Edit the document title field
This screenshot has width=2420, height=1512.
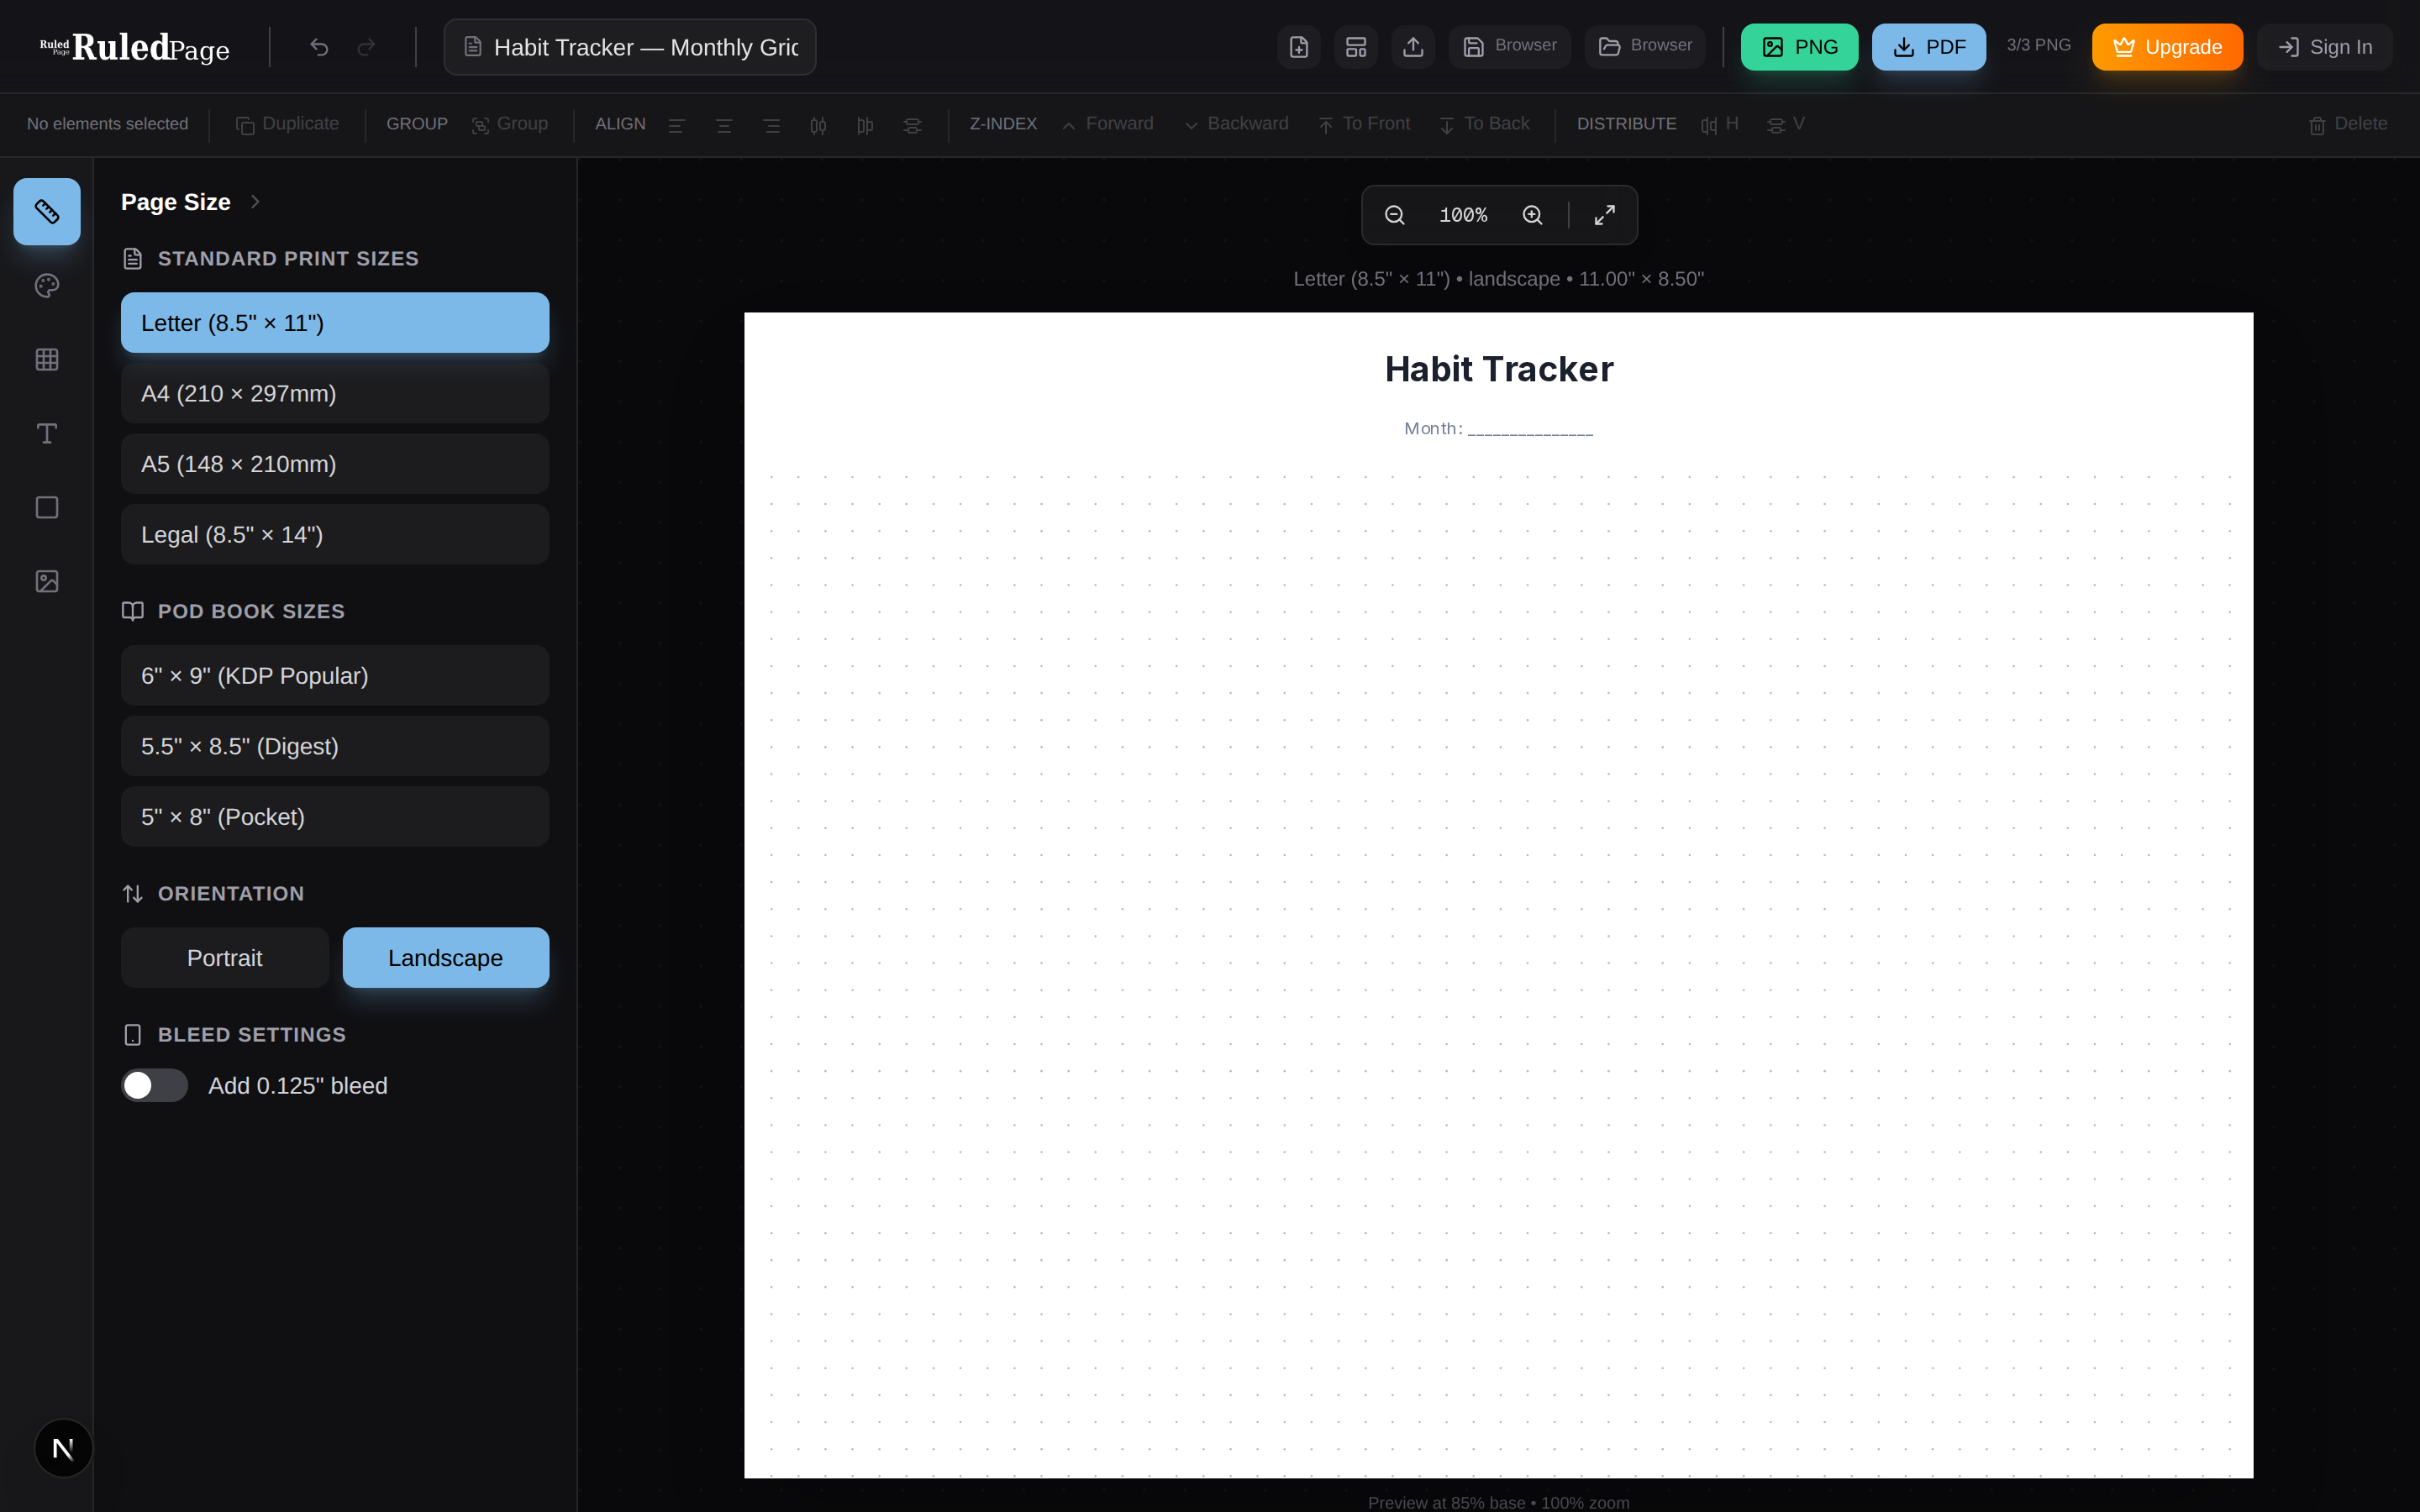point(630,47)
